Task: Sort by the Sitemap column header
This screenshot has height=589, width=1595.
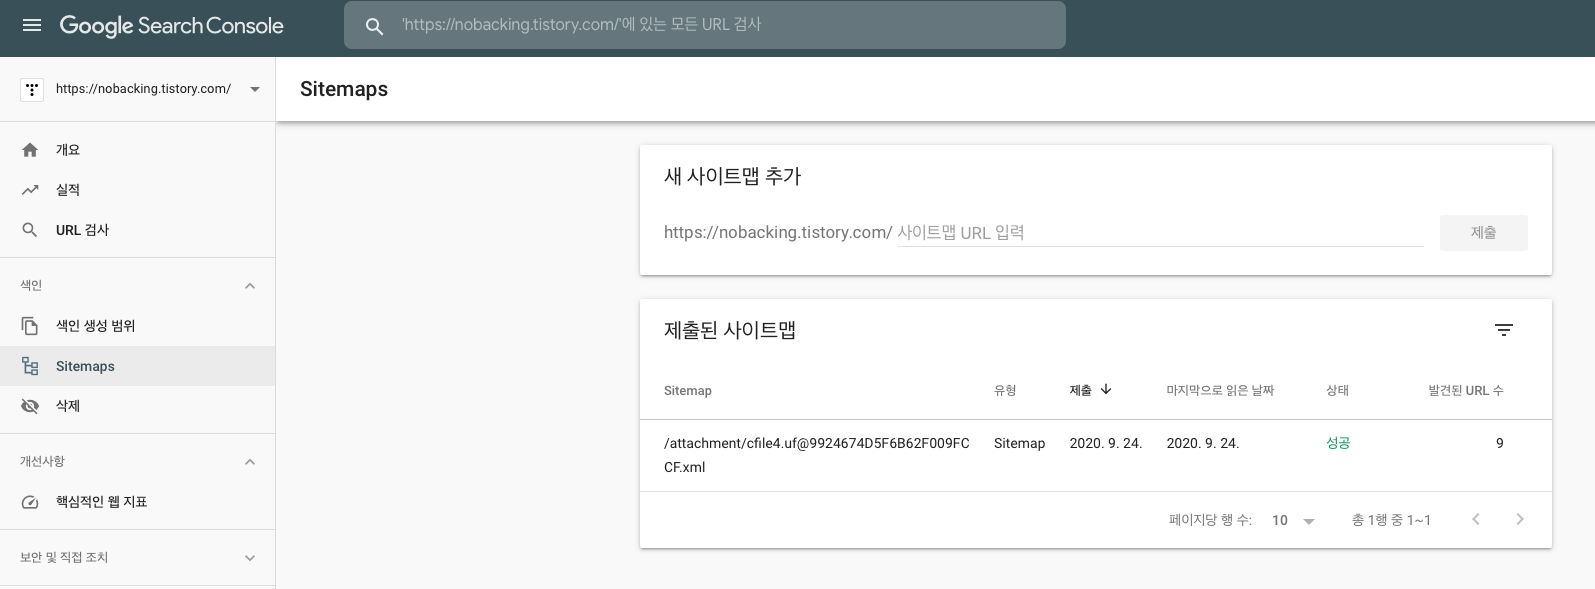Action: point(688,391)
